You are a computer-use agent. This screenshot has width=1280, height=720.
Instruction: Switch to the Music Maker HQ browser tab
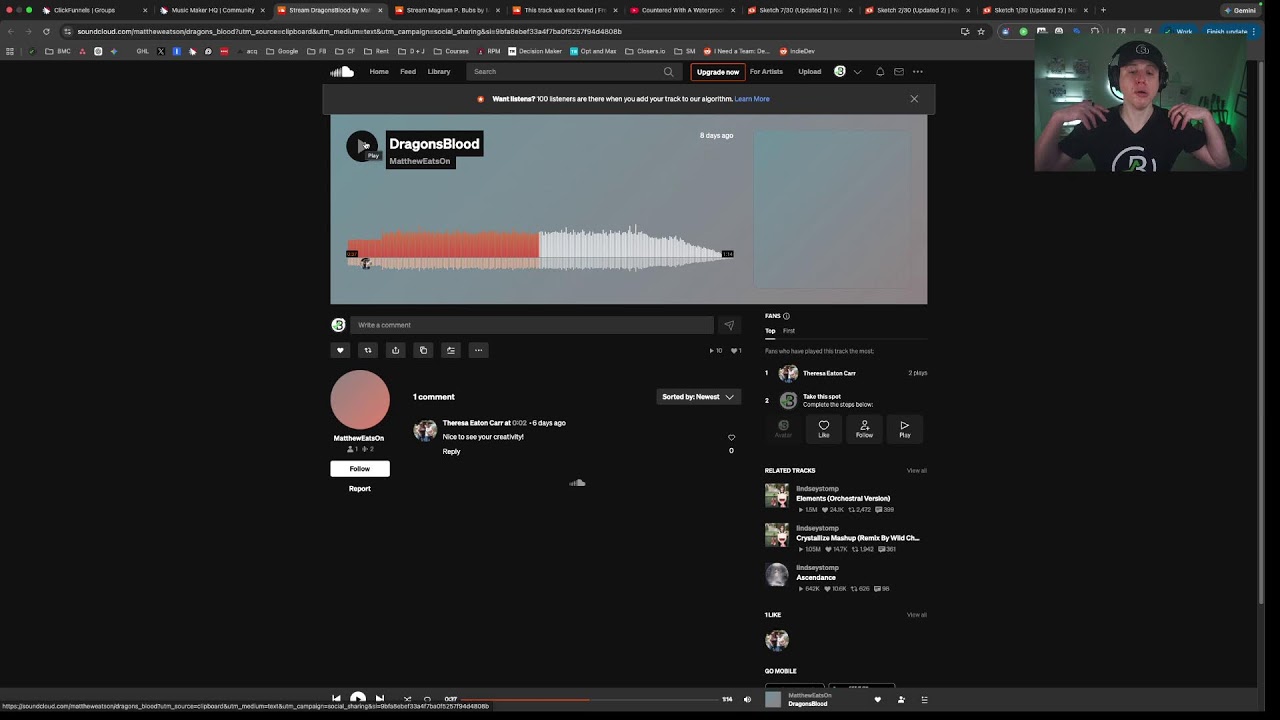tap(213, 10)
